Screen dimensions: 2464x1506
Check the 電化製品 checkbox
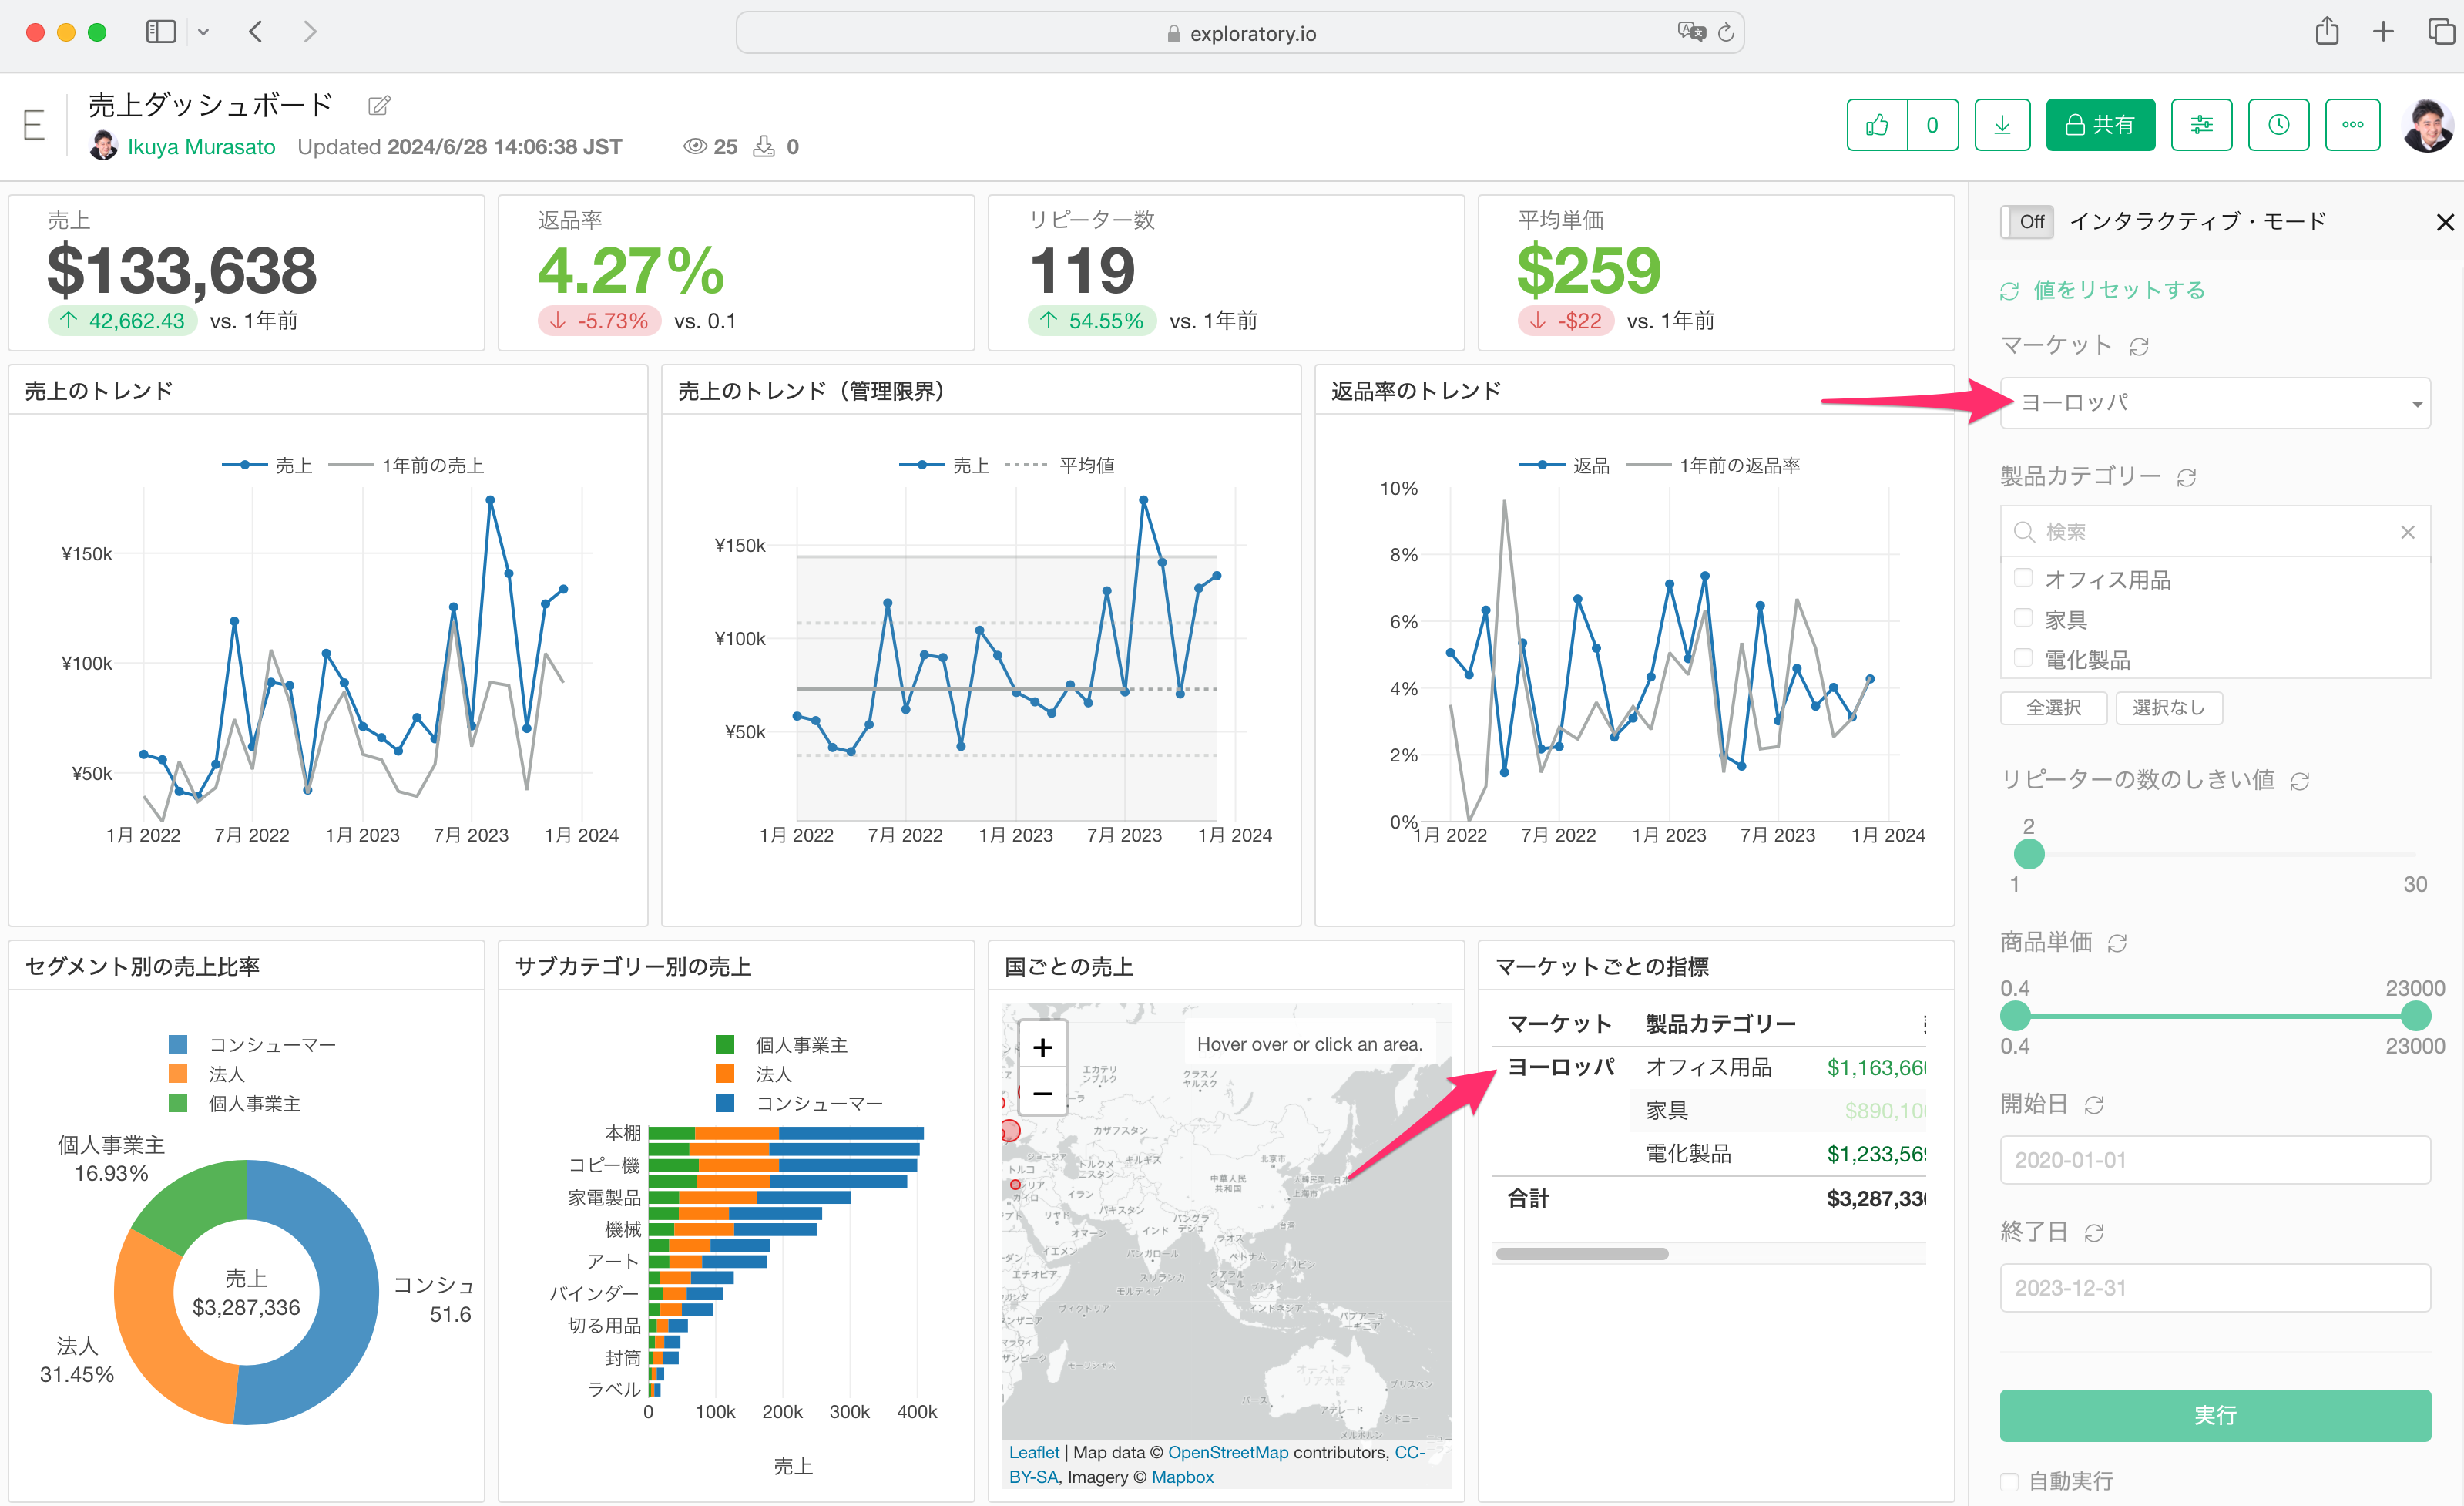pyautogui.click(x=2023, y=658)
